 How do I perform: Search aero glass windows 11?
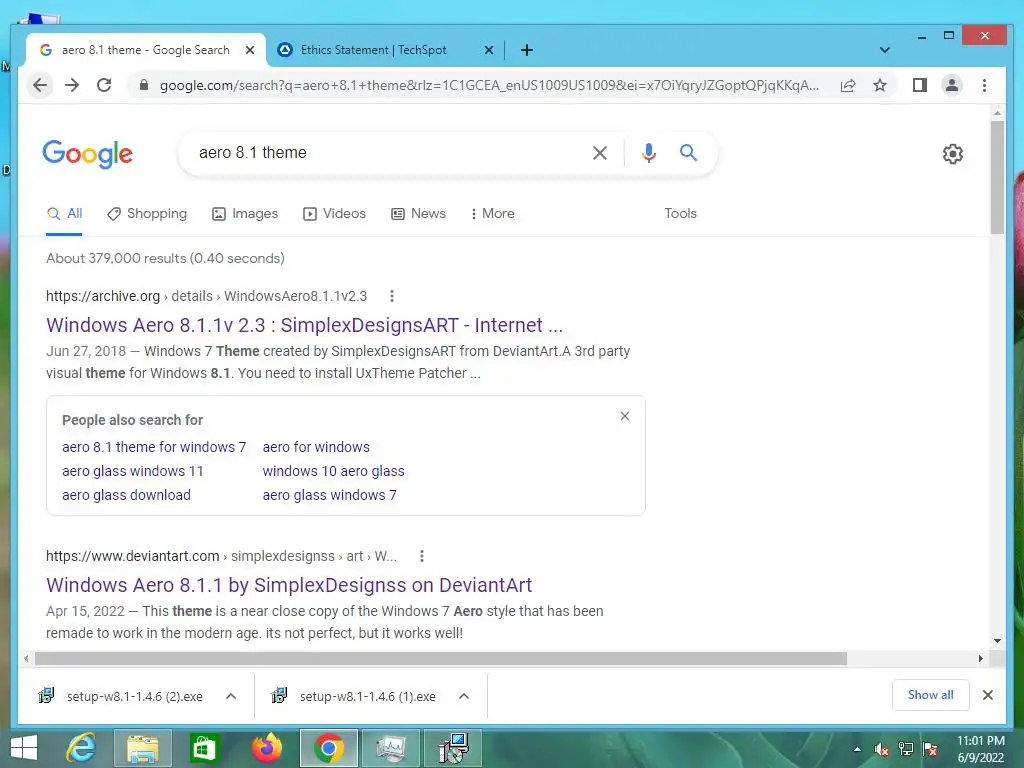(x=133, y=472)
